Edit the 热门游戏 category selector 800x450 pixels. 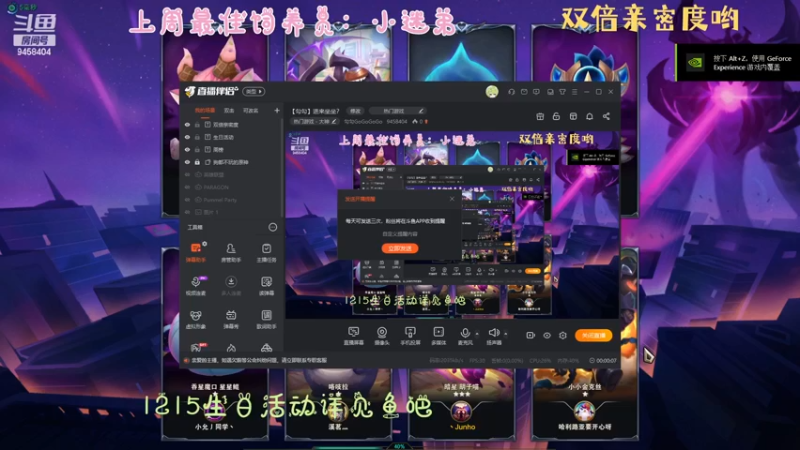[x=397, y=111]
